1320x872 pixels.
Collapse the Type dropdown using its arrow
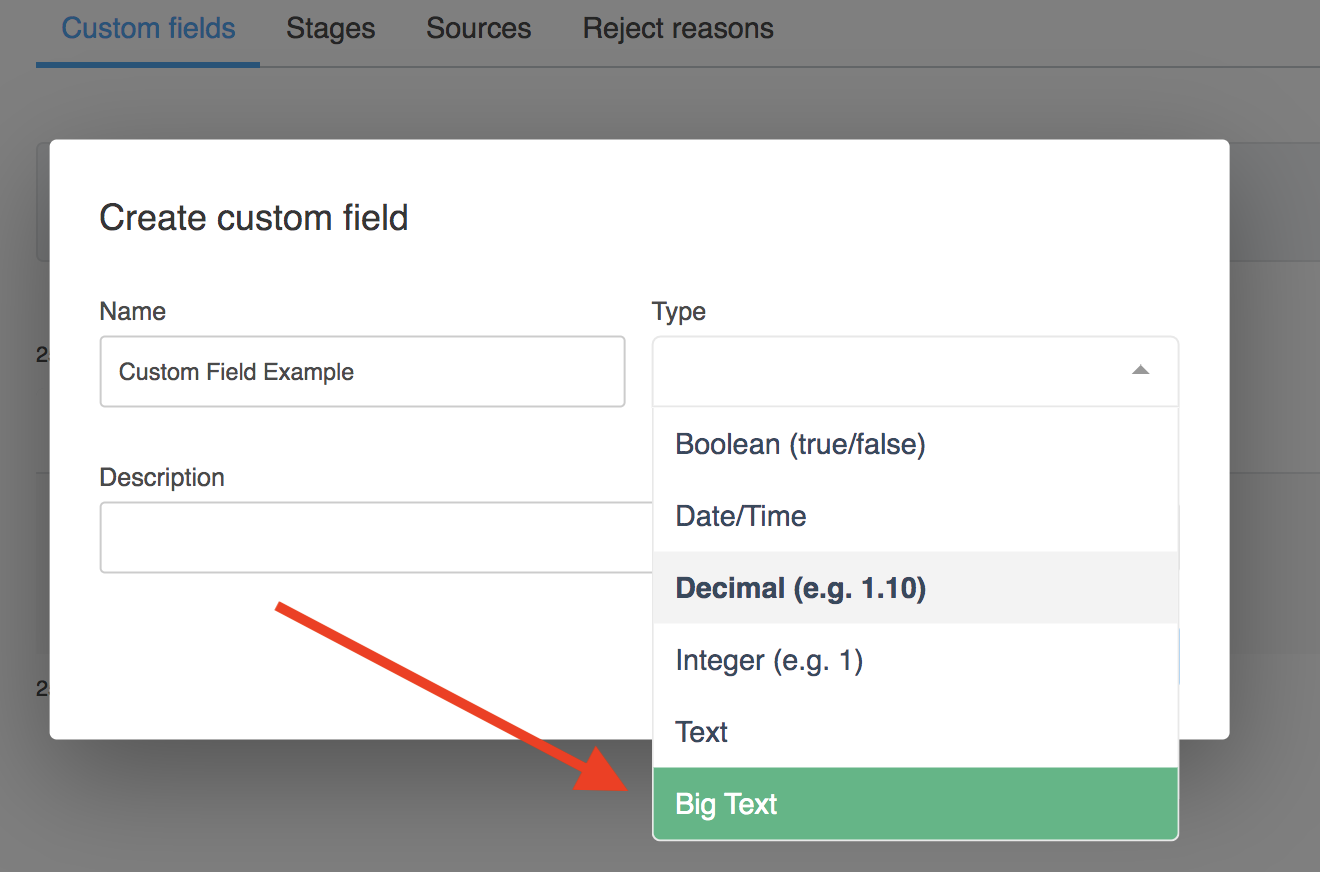(x=1140, y=371)
